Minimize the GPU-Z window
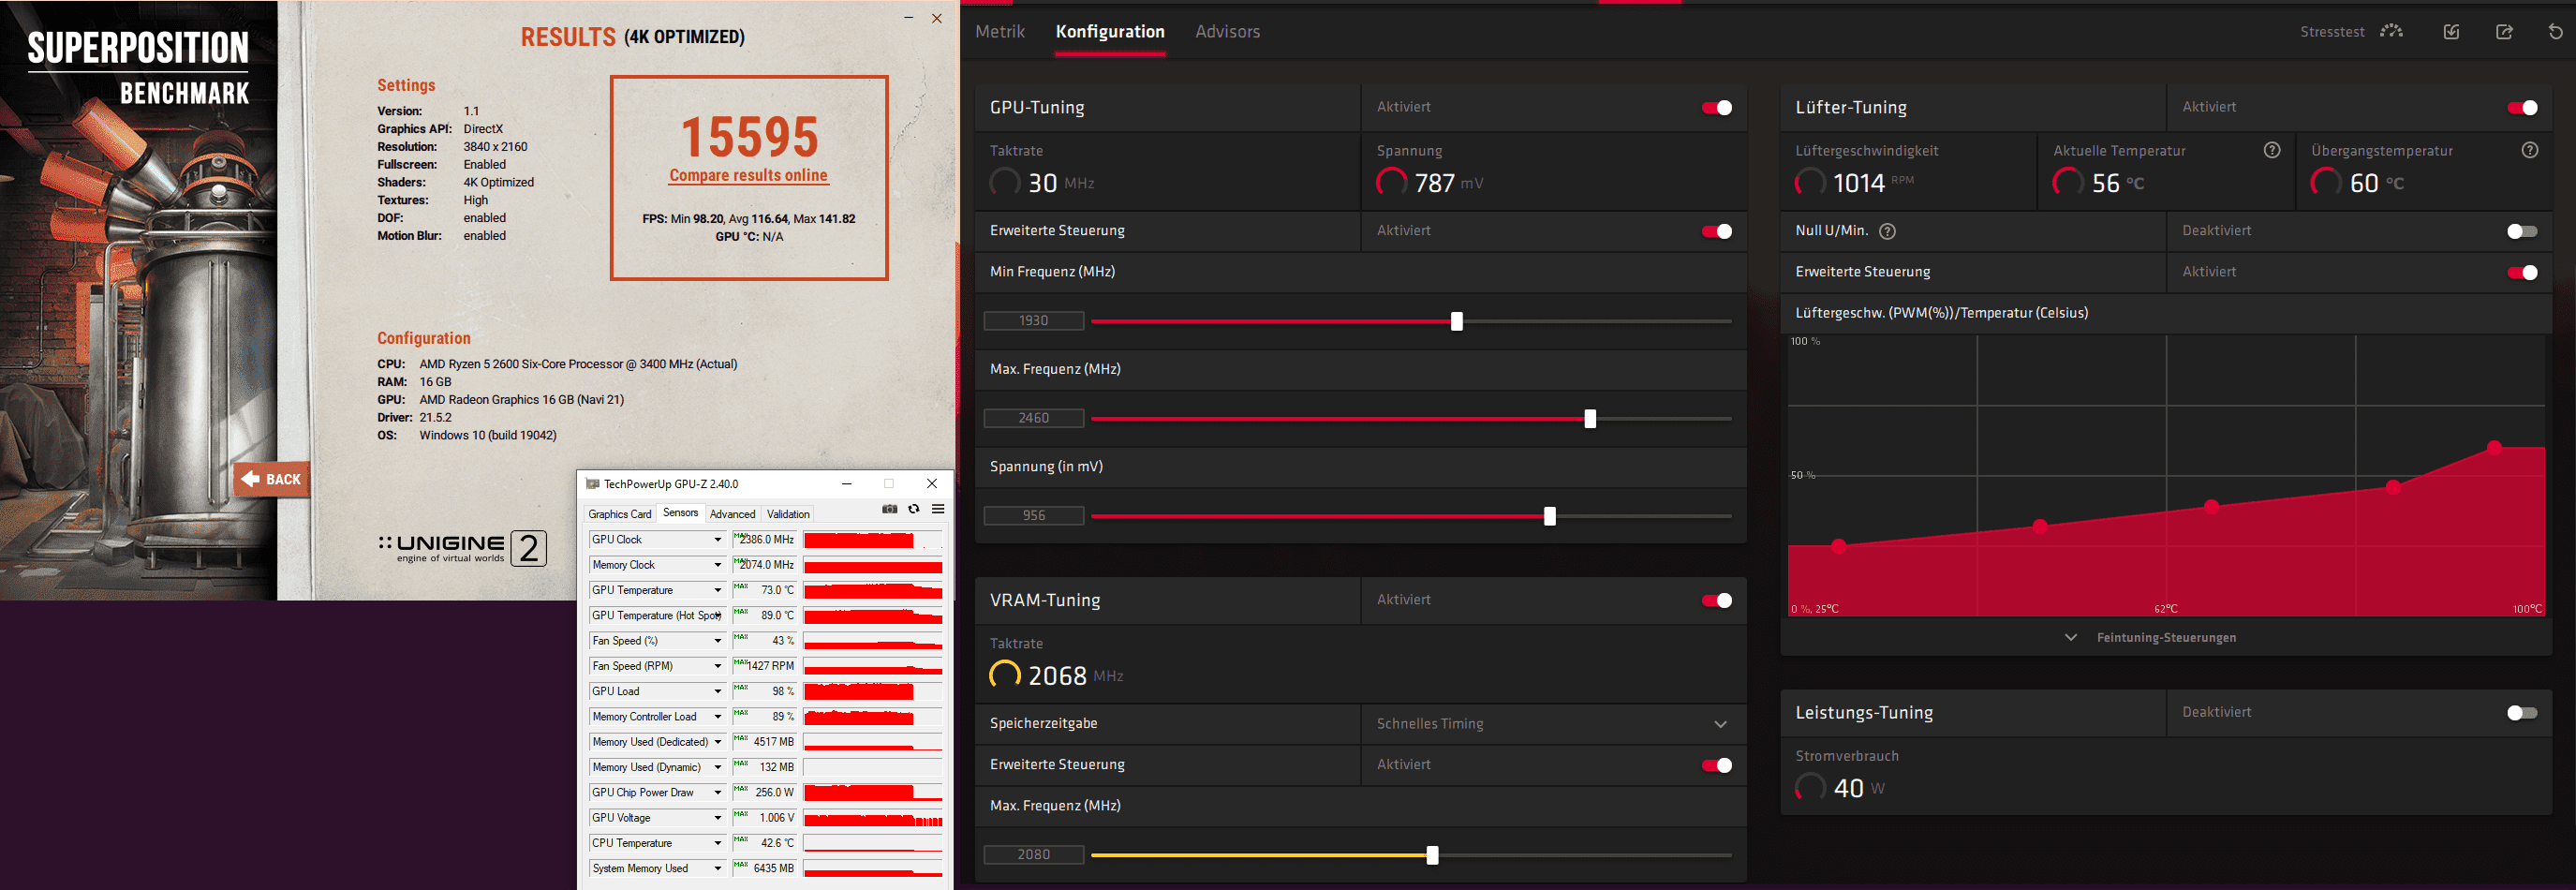This screenshot has width=2576, height=890. [x=846, y=484]
